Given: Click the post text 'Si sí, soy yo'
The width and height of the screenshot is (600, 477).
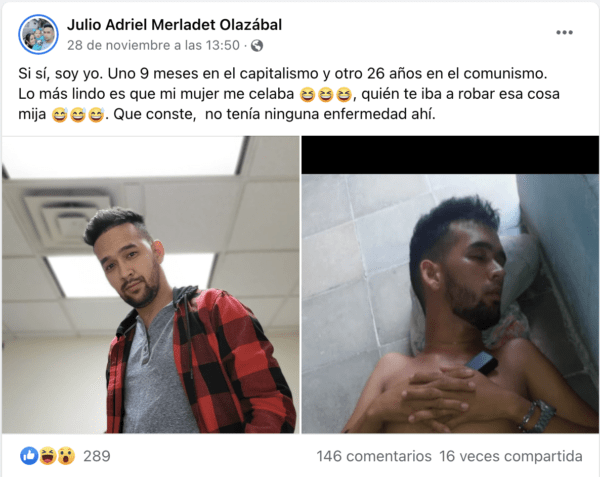Looking at the screenshot, I should coord(60,73).
